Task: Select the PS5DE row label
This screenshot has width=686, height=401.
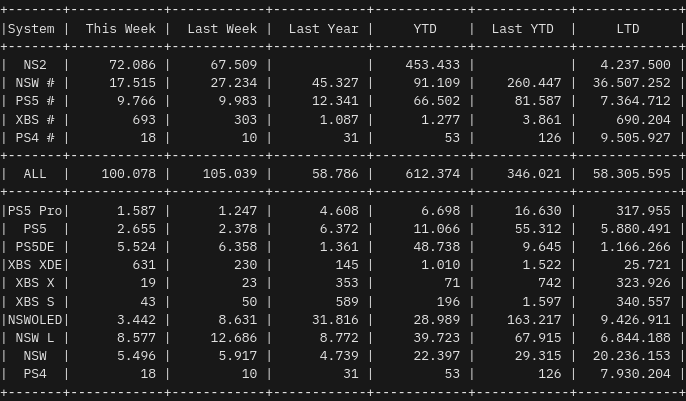Action: pos(35,247)
